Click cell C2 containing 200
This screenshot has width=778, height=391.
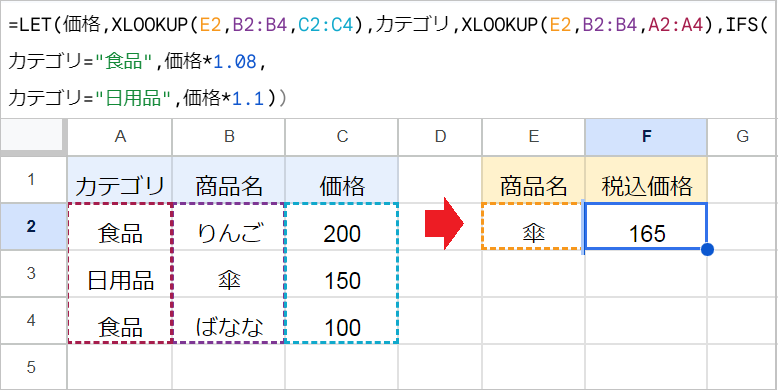click(x=341, y=226)
